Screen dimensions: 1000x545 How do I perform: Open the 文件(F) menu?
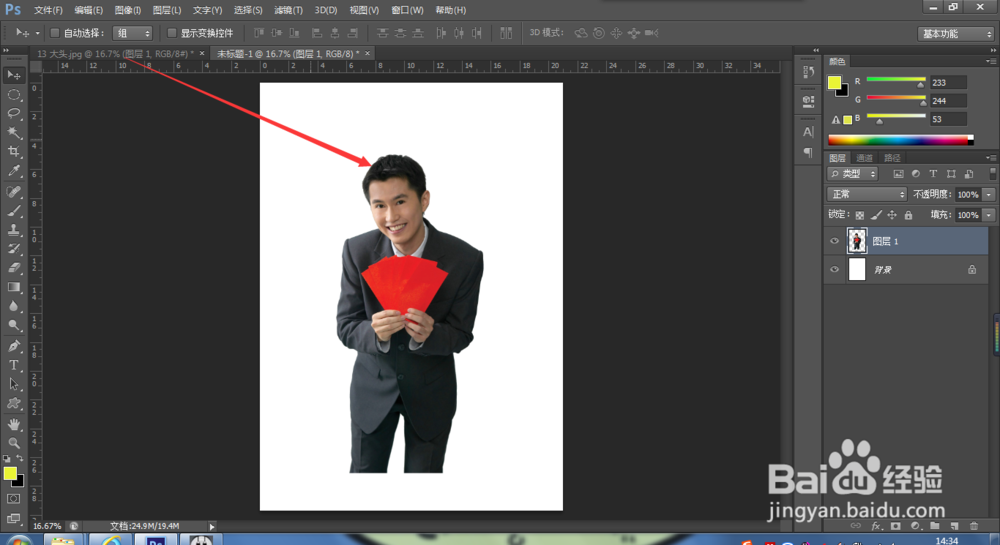pyautogui.click(x=48, y=10)
